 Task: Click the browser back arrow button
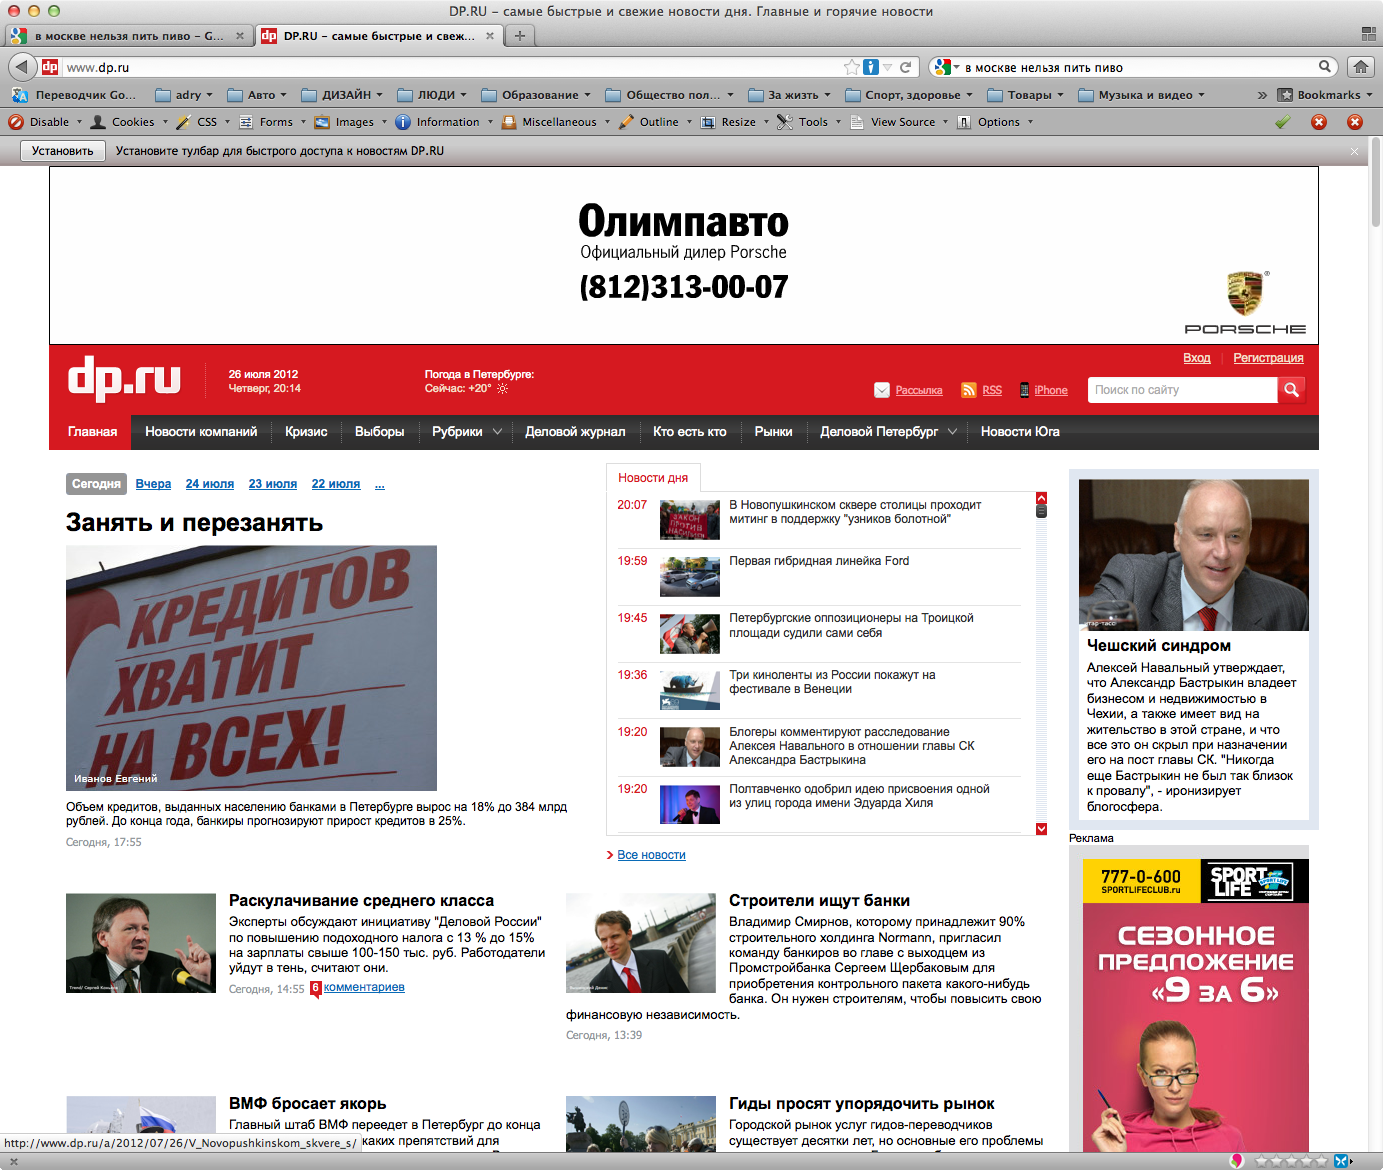pos(22,67)
